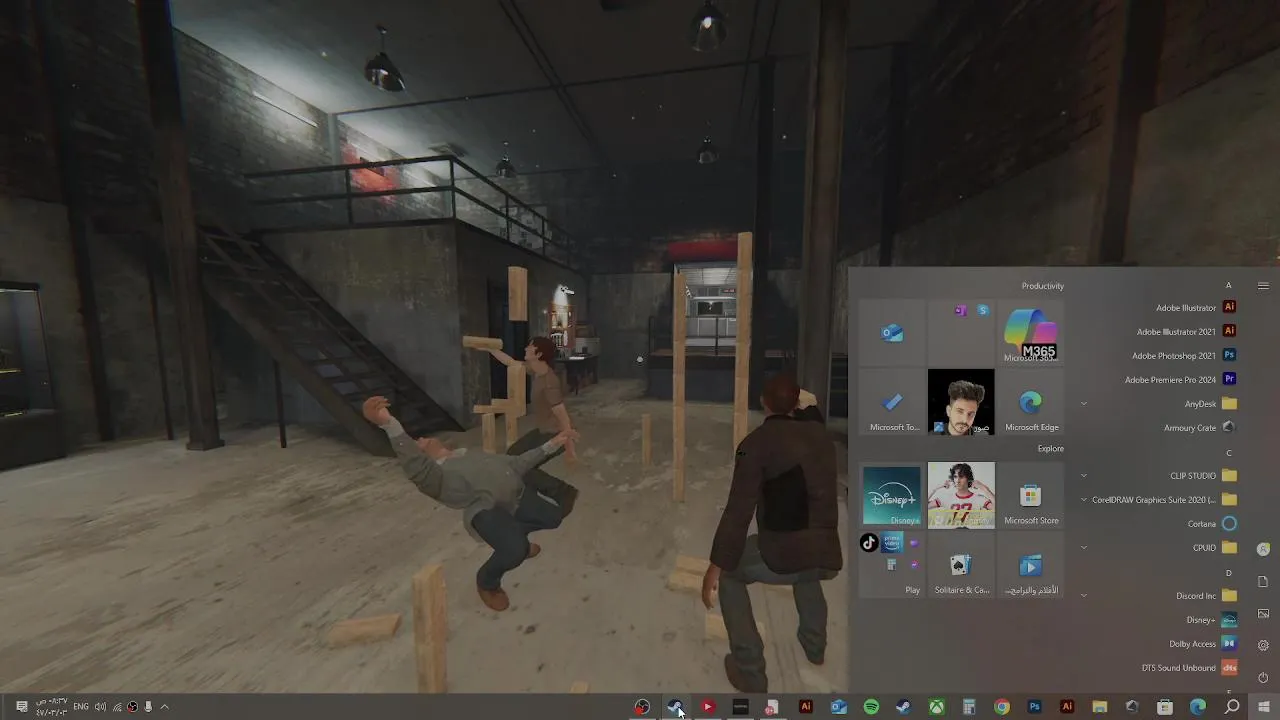Open the Solitaire & Casual Games tile

[961, 565]
